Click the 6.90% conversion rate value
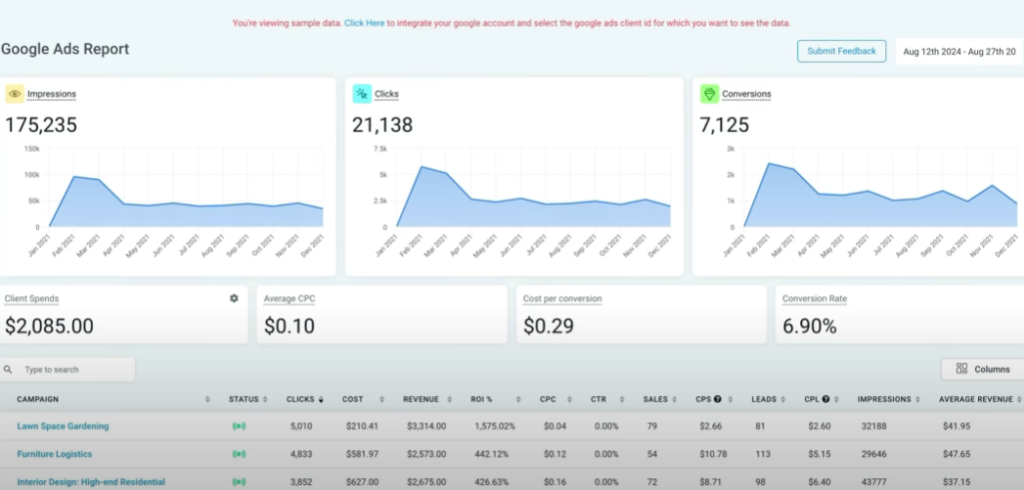The height and width of the screenshot is (490, 1024). (x=810, y=326)
